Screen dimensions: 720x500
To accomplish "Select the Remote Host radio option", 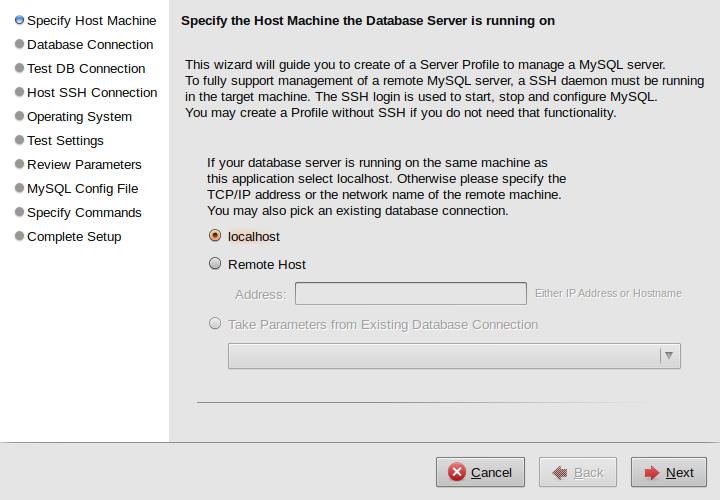I will [215, 264].
